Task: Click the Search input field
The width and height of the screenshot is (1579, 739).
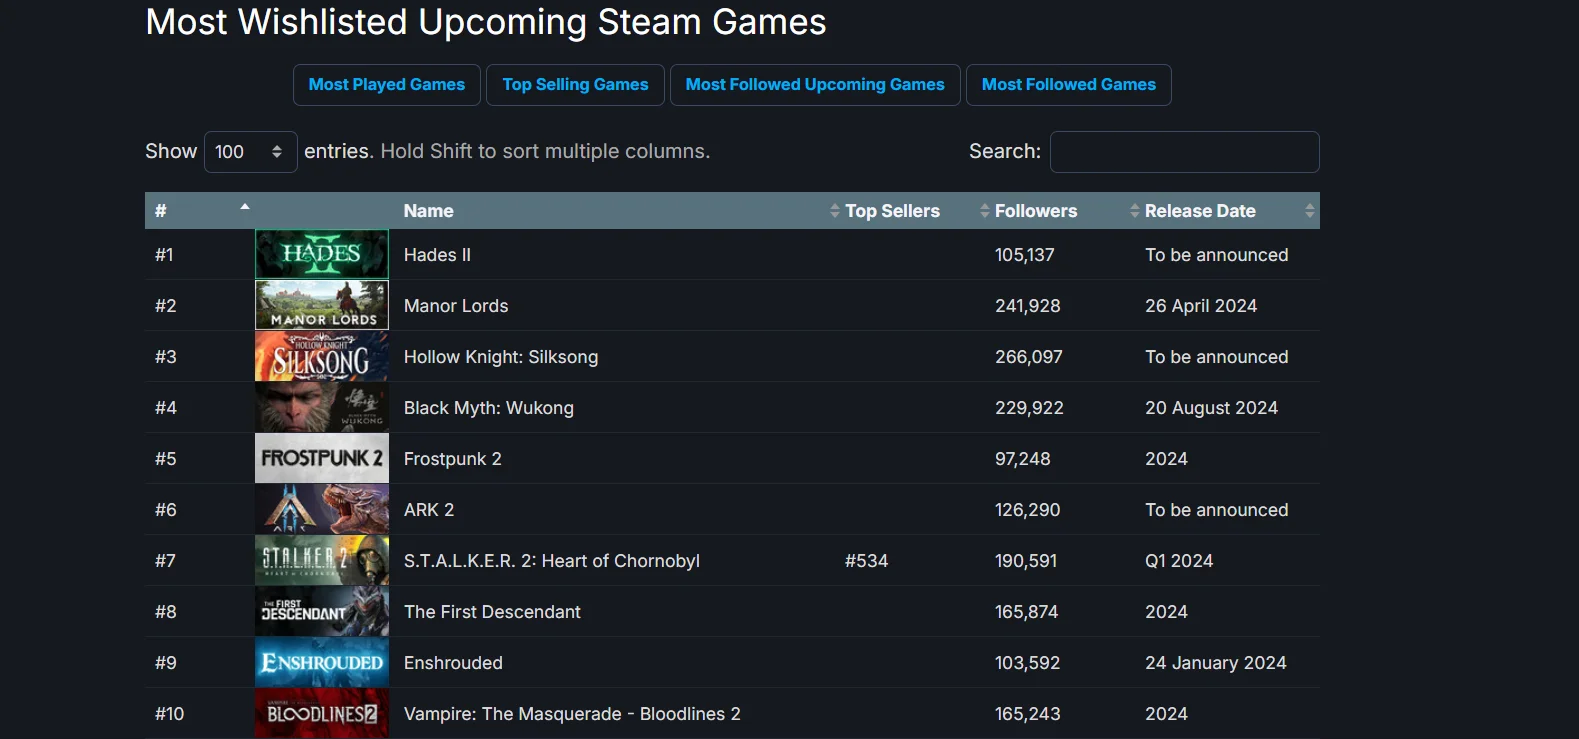Action: (x=1184, y=152)
